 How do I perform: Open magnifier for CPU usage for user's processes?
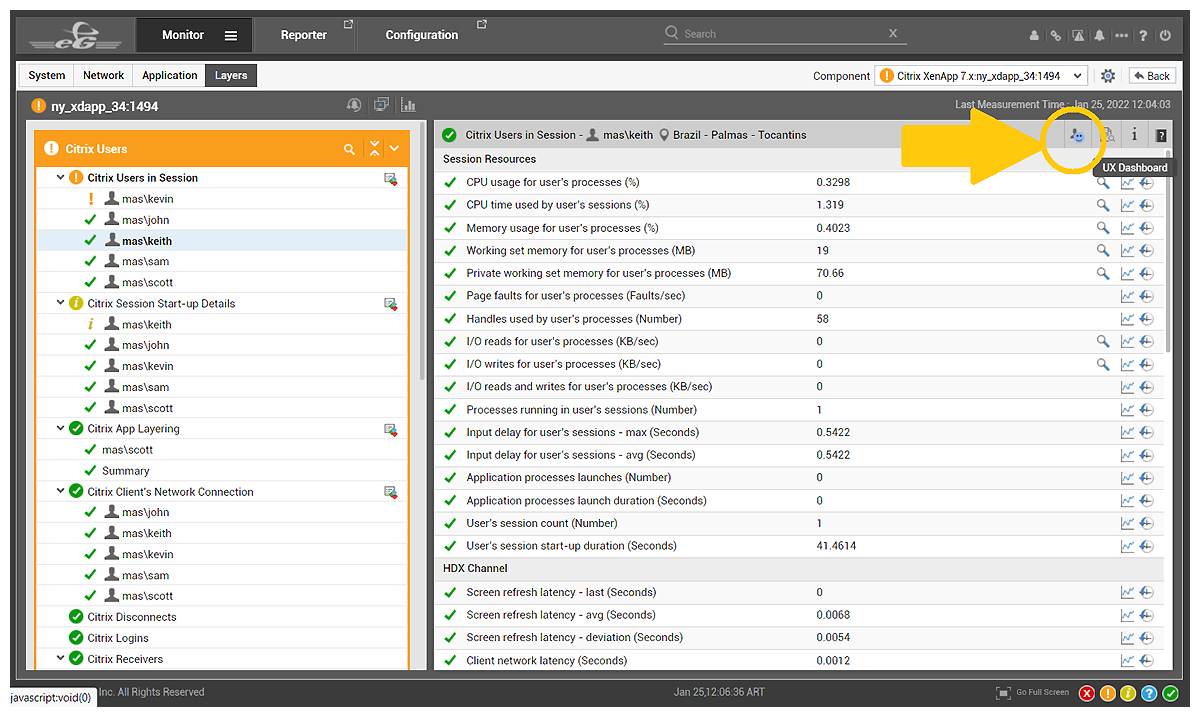coord(1103,182)
